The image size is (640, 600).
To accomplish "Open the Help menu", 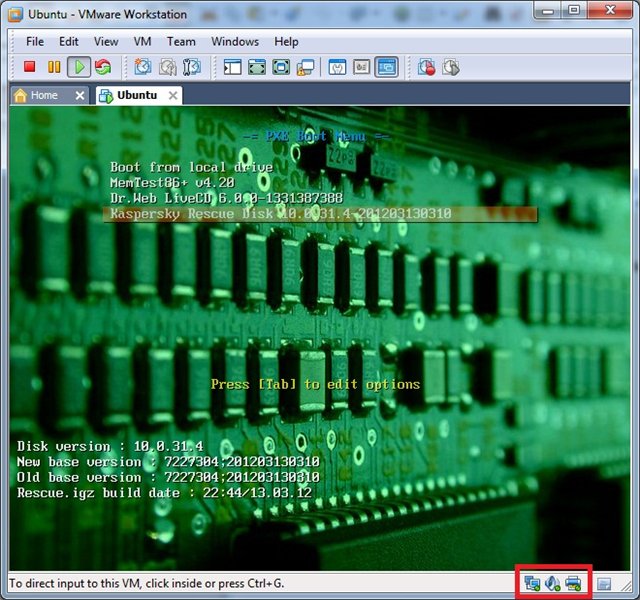I will [286, 42].
